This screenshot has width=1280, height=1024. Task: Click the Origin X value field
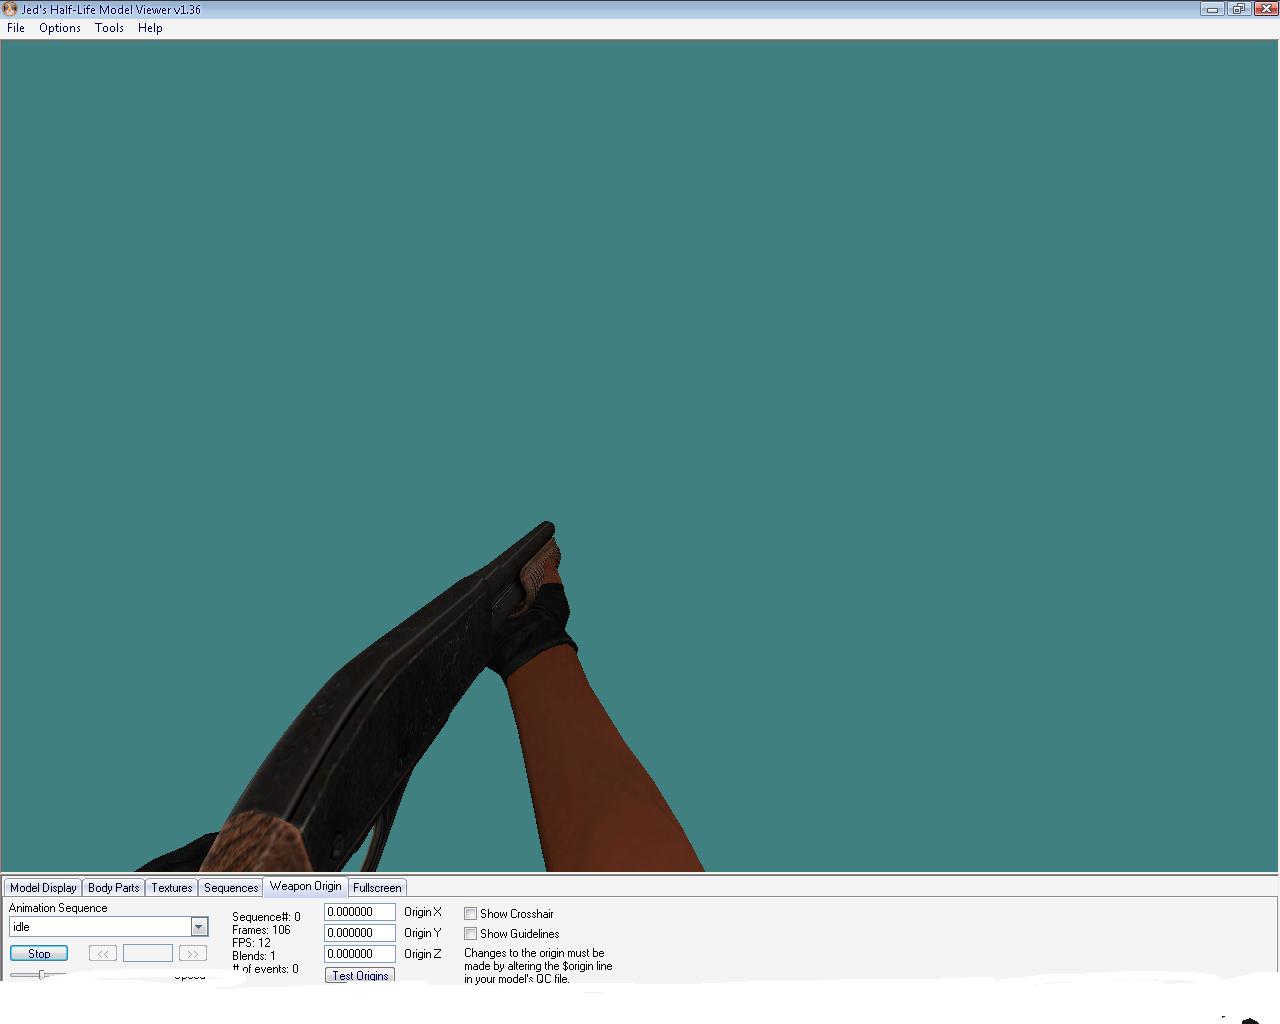(359, 912)
